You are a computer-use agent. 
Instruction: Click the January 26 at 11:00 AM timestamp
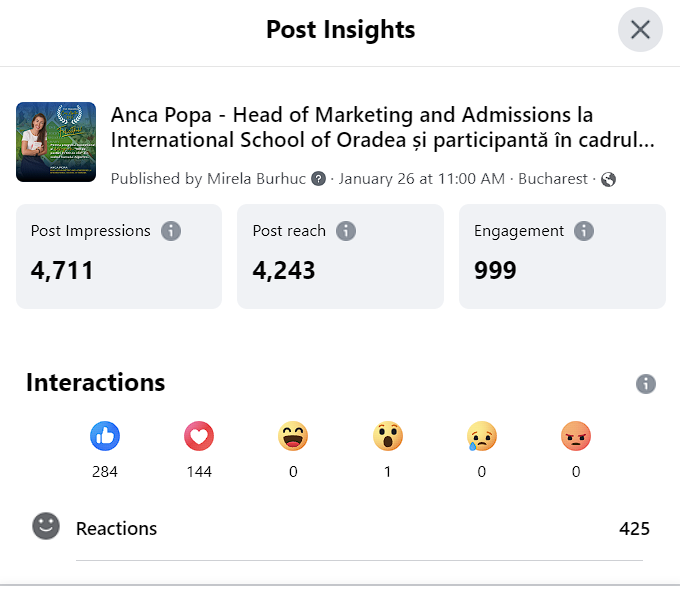tap(422, 179)
